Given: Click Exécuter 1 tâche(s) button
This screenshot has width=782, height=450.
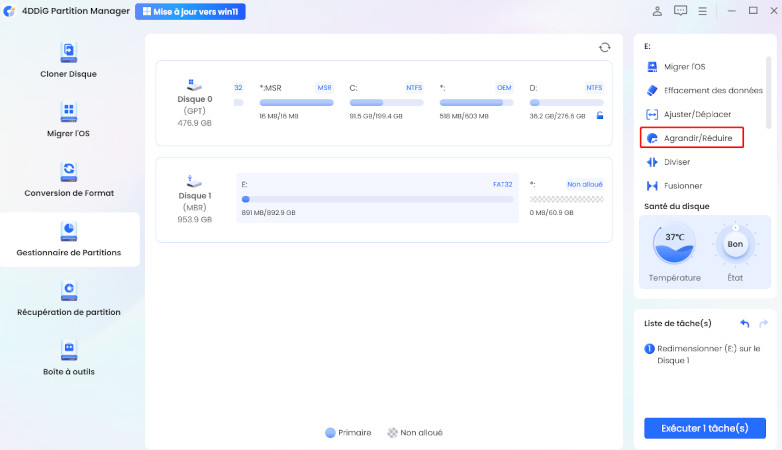Looking at the screenshot, I should [705, 428].
